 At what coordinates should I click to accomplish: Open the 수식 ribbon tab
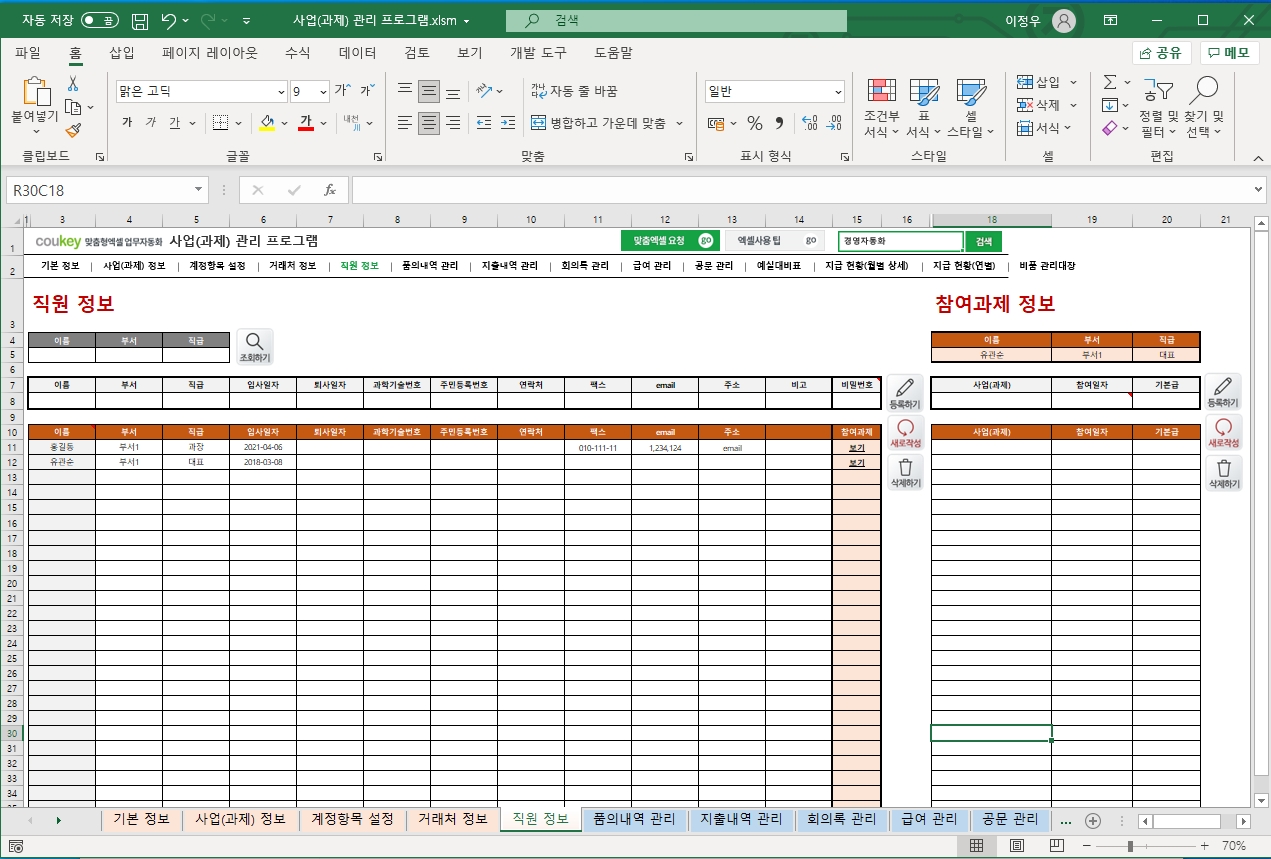(x=298, y=53)
